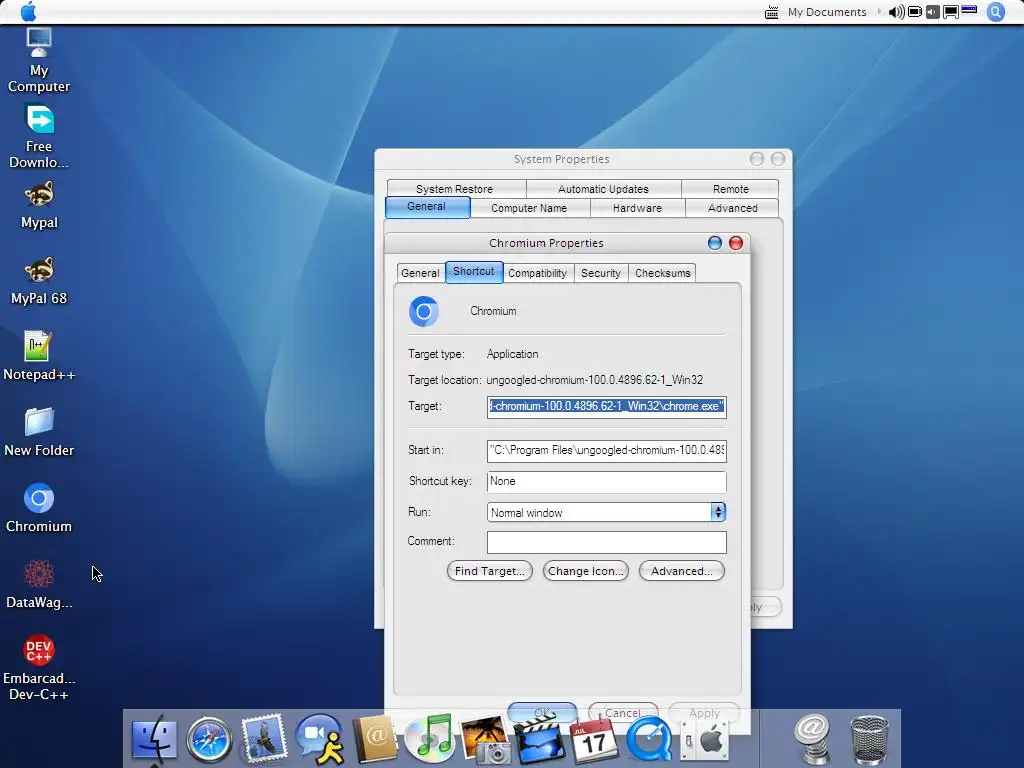The height and width of the screenshot is (768, 1024).
Task: Expand the My Documents toolbar arrow
Action: [x=878, y=11]
